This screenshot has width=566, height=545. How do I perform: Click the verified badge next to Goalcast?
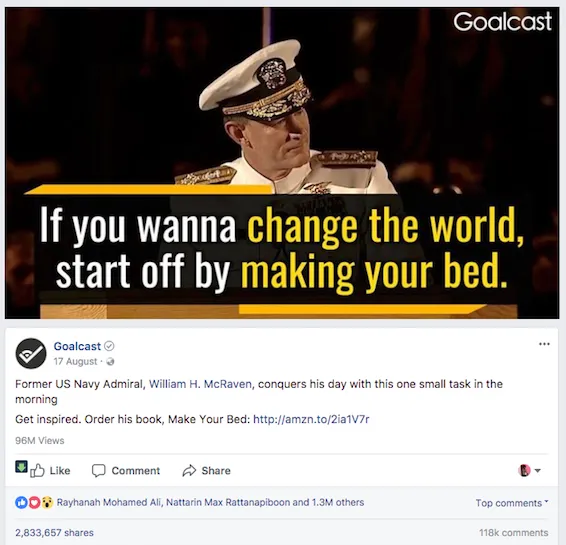click(109, 346)
